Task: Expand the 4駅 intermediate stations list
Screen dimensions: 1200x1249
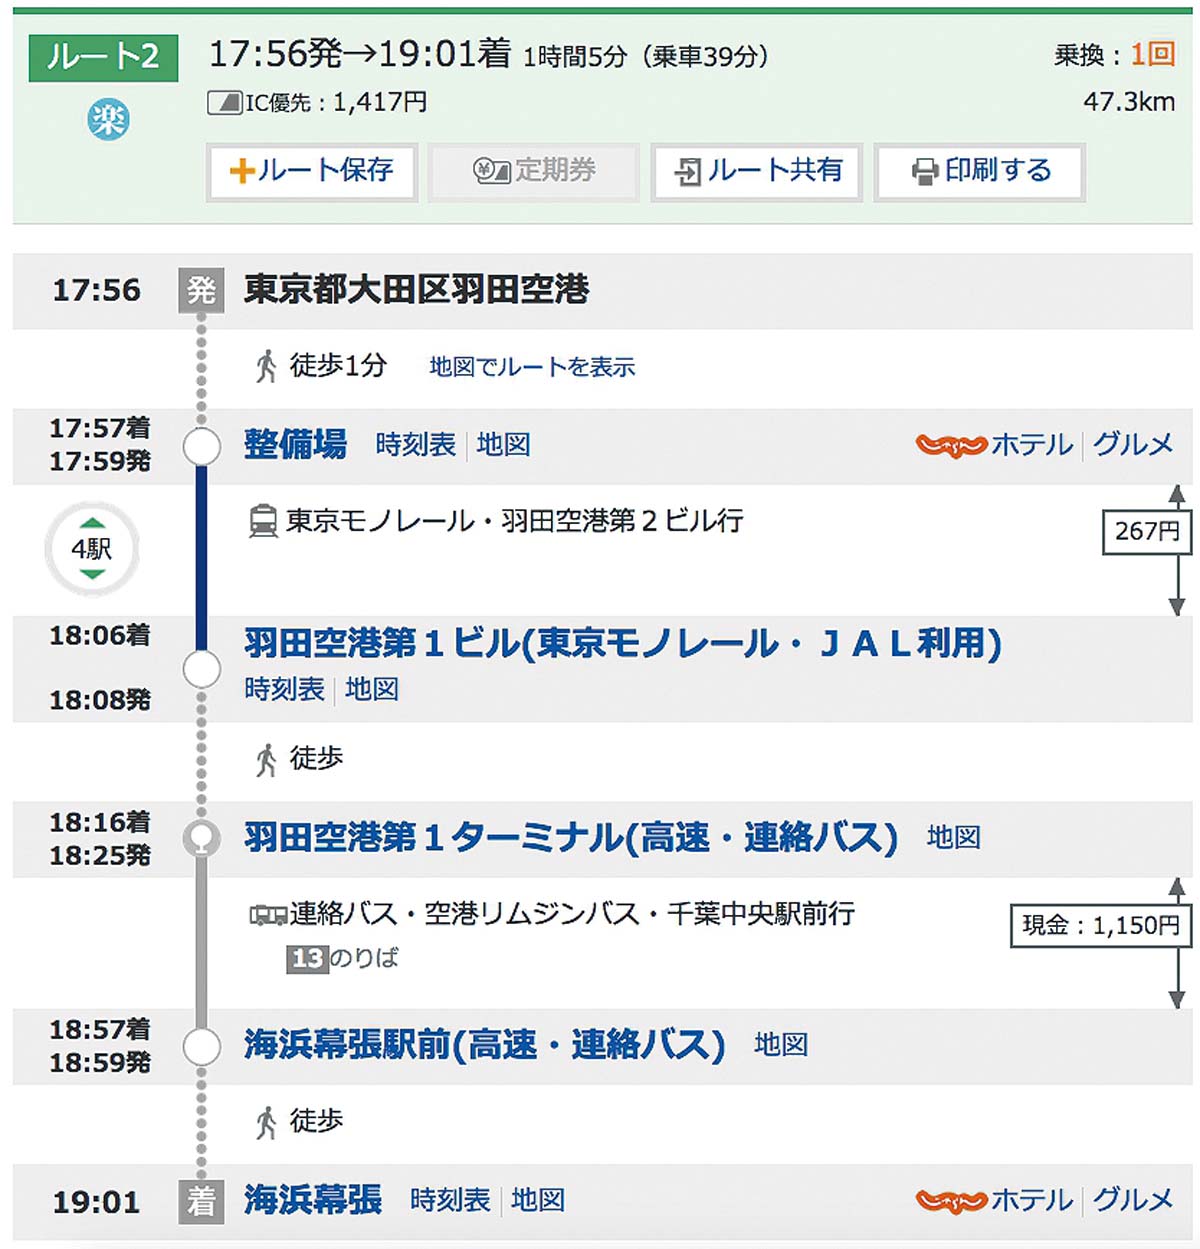Action: tap(92, 549)
